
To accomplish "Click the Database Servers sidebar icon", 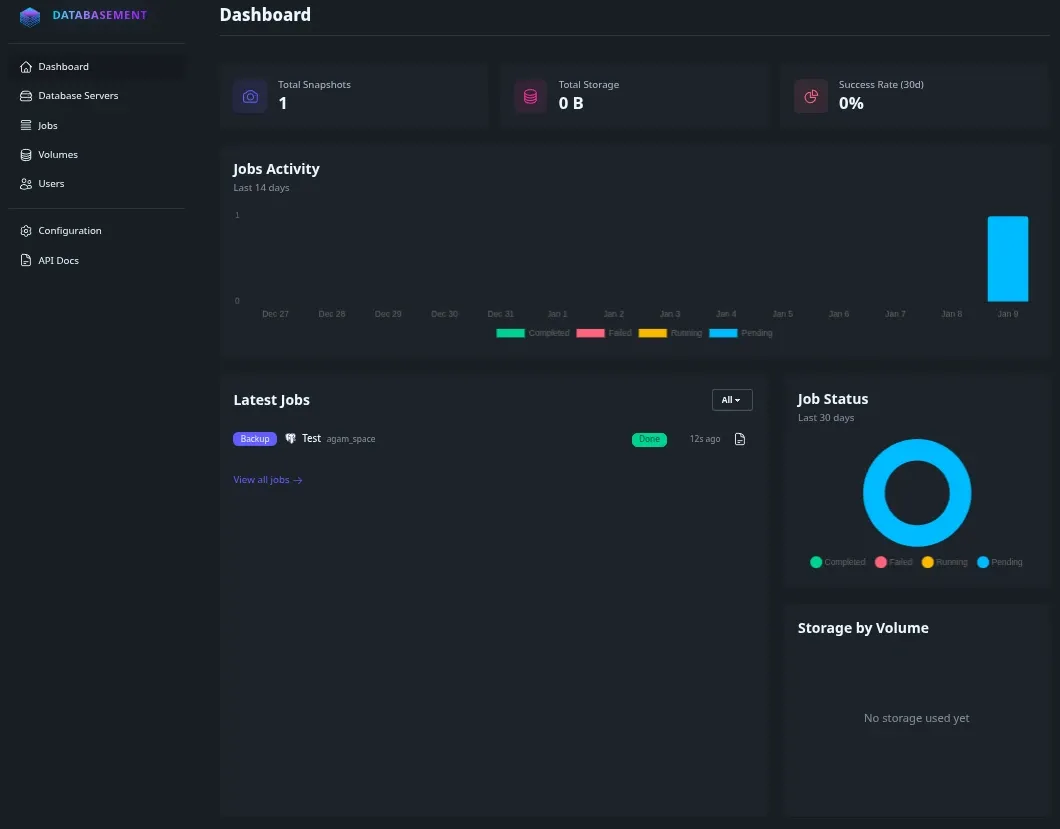I will click(26, 96).
